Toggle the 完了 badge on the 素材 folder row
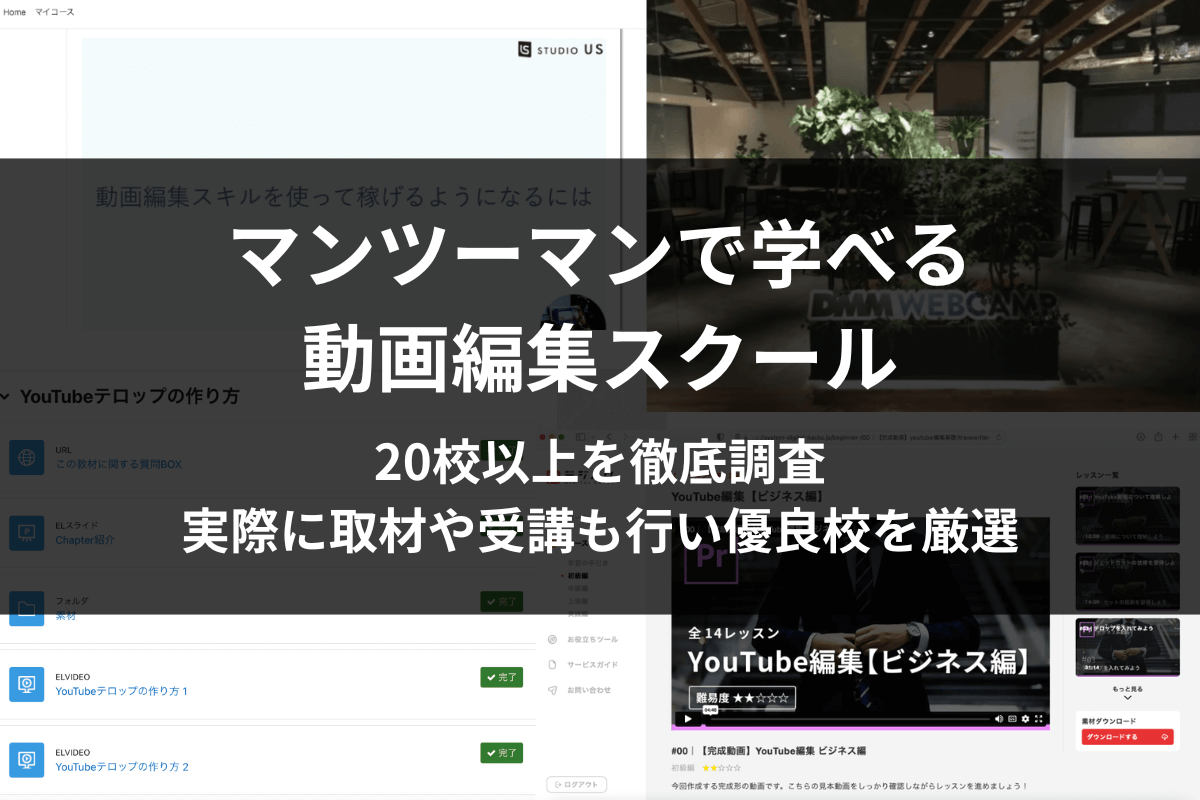 click(x=501, y=601)
